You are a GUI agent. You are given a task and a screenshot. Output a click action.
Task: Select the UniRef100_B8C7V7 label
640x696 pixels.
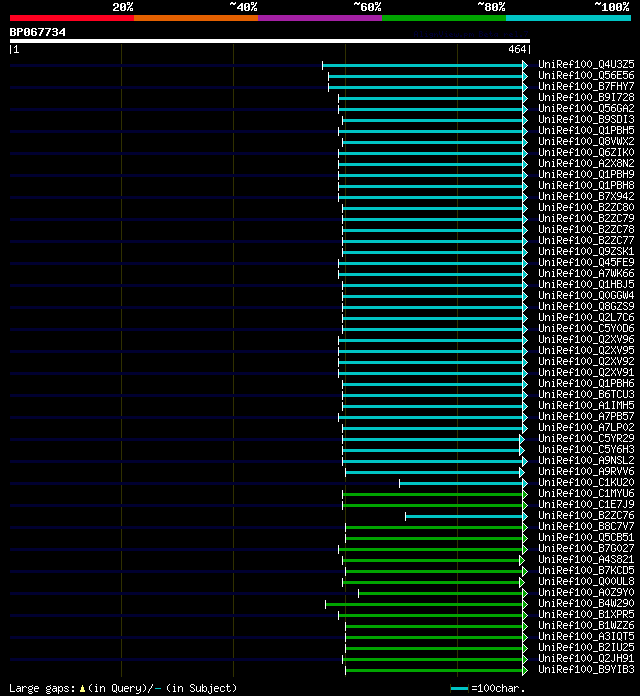click(x=586, y=526)
